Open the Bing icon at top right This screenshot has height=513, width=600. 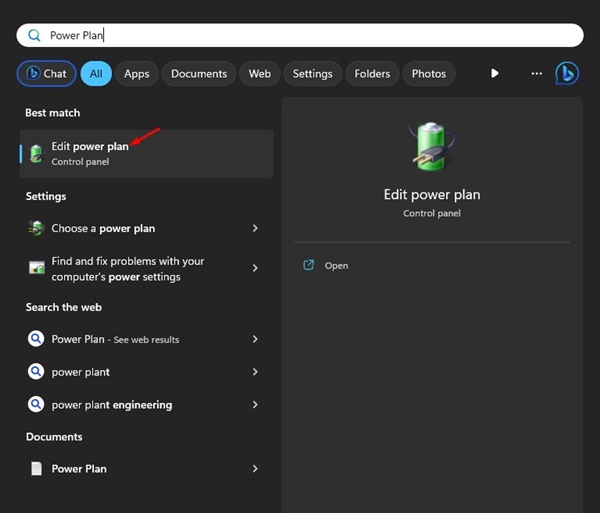(567, 73)
